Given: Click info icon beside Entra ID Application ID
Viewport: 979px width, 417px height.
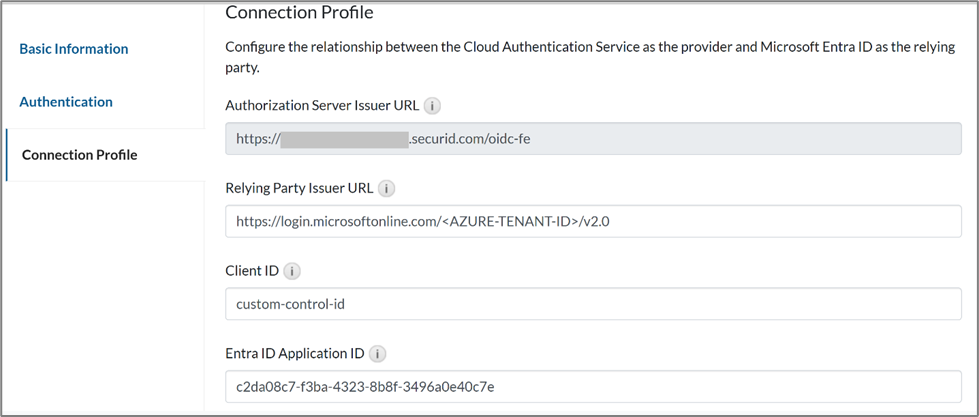Looking at the screenshot, I should tap(378, 354).
